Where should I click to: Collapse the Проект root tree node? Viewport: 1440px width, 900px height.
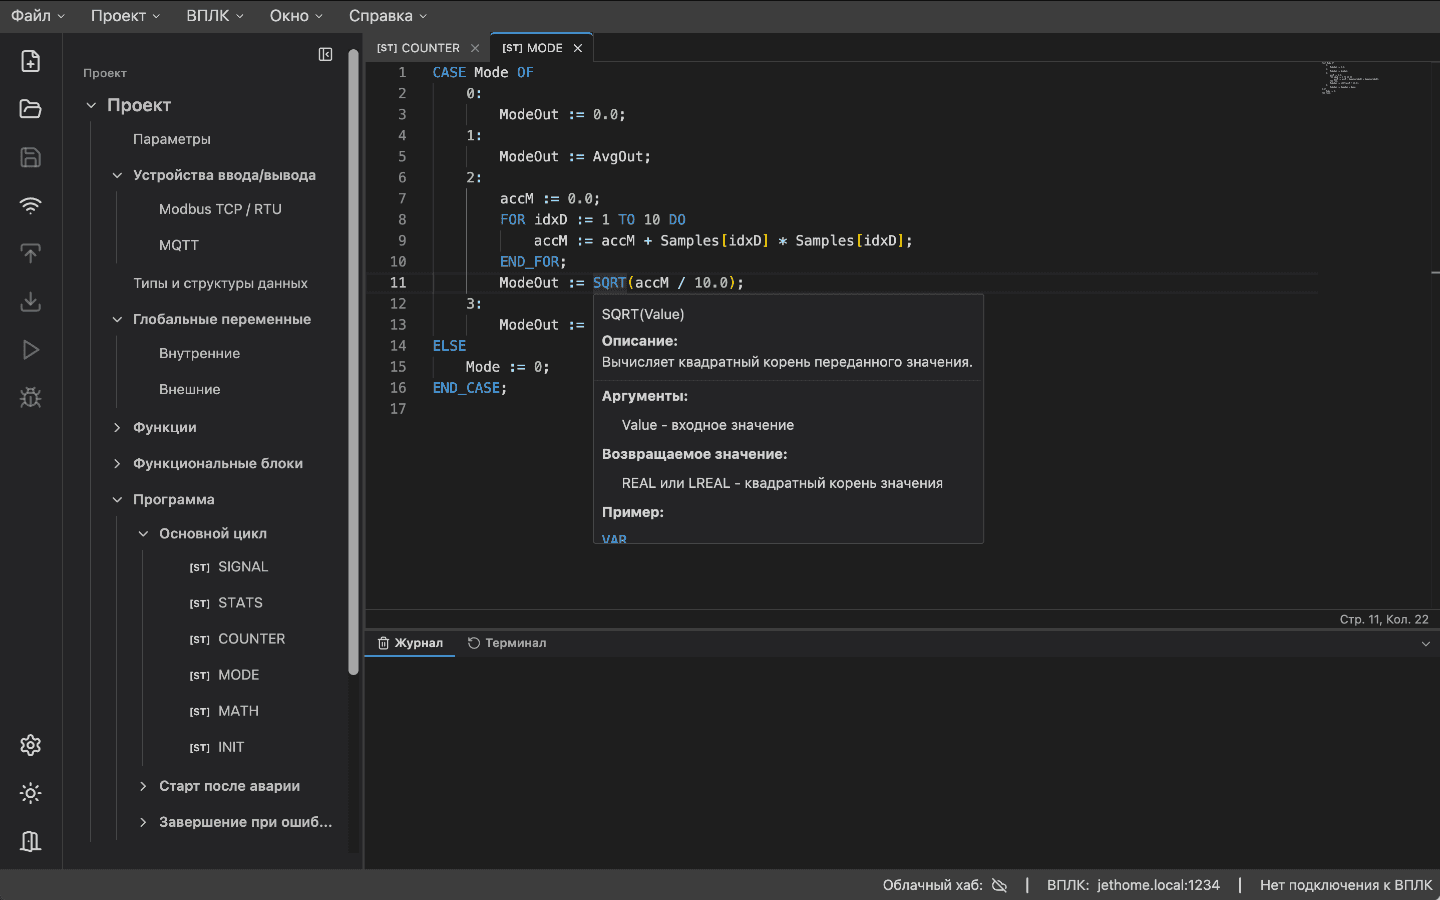pyautogui.click(x=91, y=105)
